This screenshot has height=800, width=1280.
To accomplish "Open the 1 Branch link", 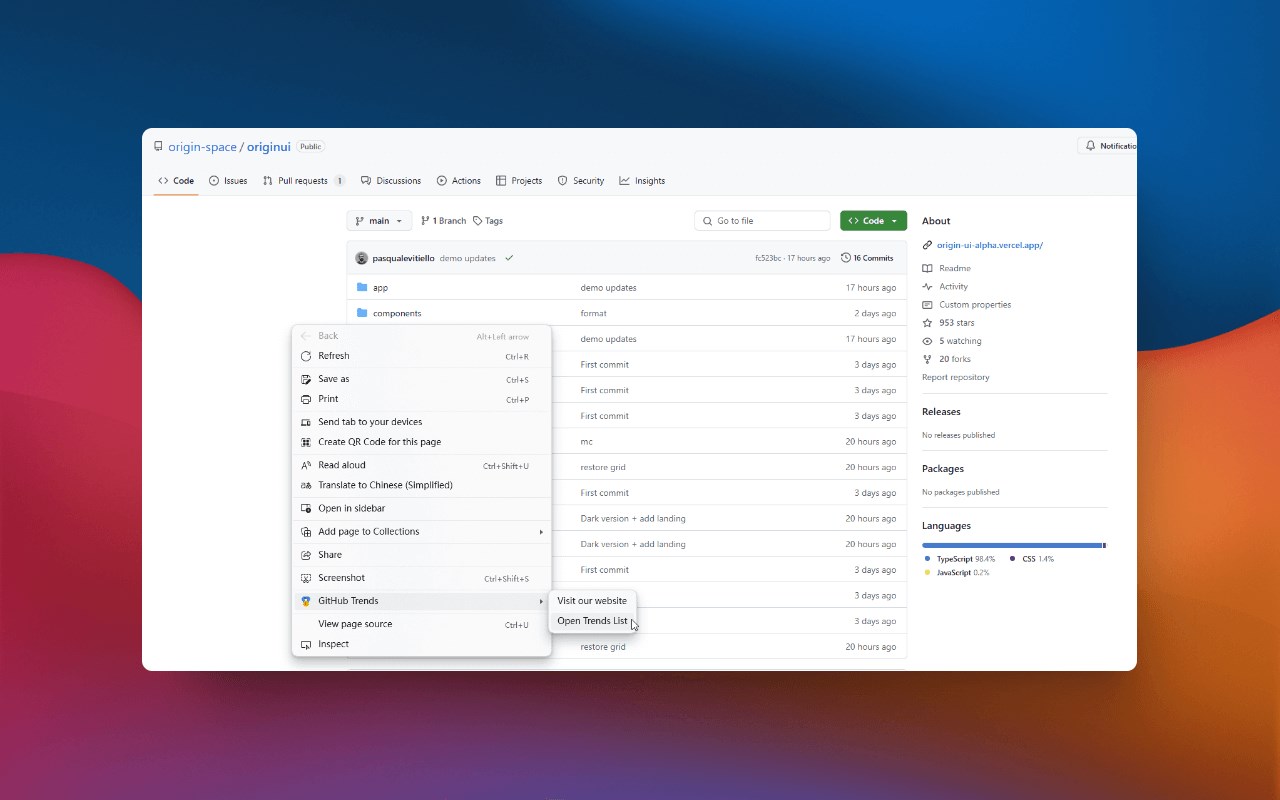I will 443,221.
